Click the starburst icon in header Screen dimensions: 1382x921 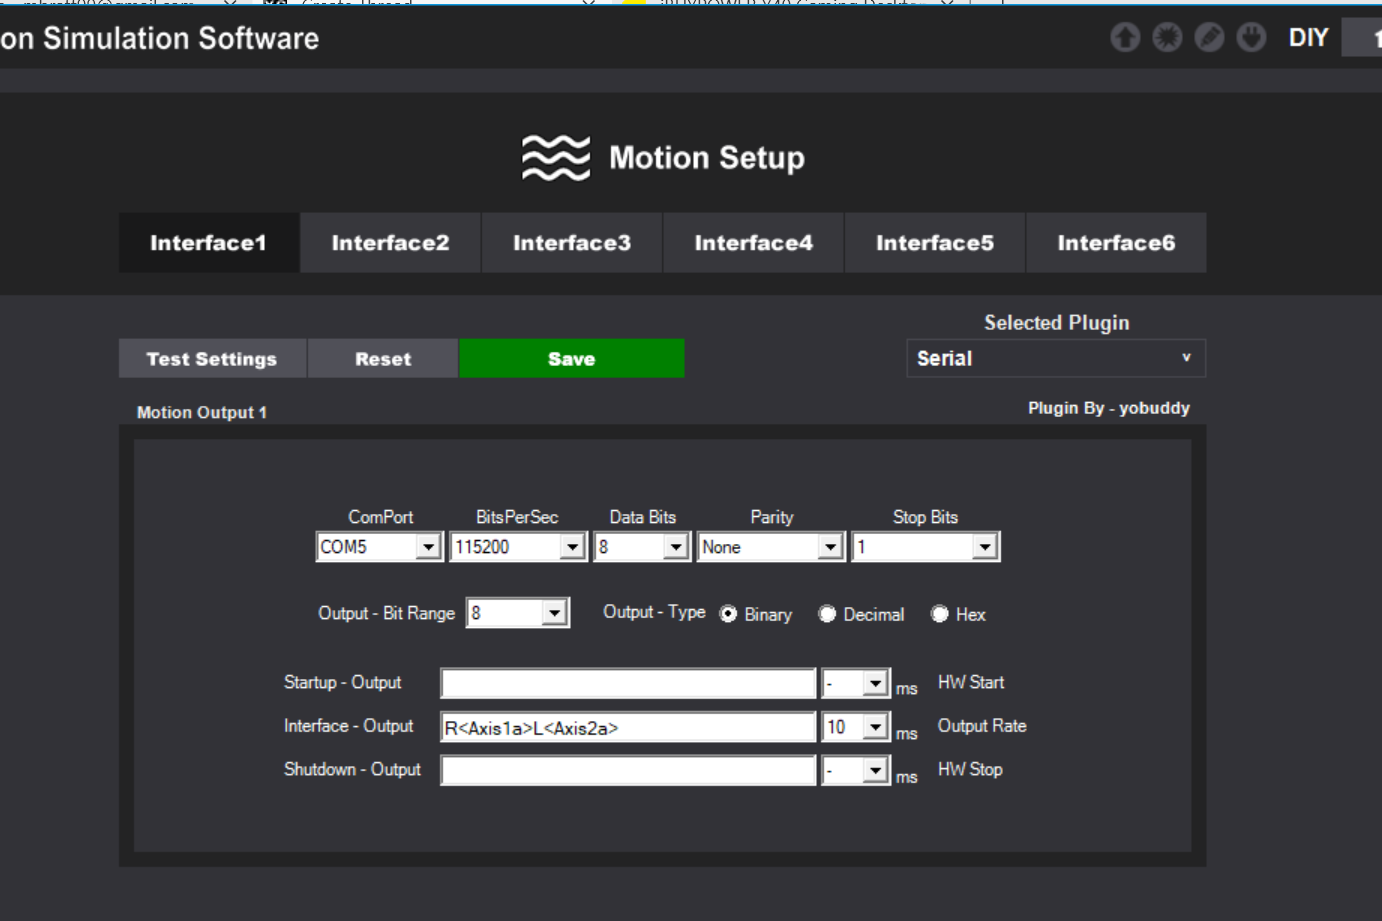pos(1167,38)
